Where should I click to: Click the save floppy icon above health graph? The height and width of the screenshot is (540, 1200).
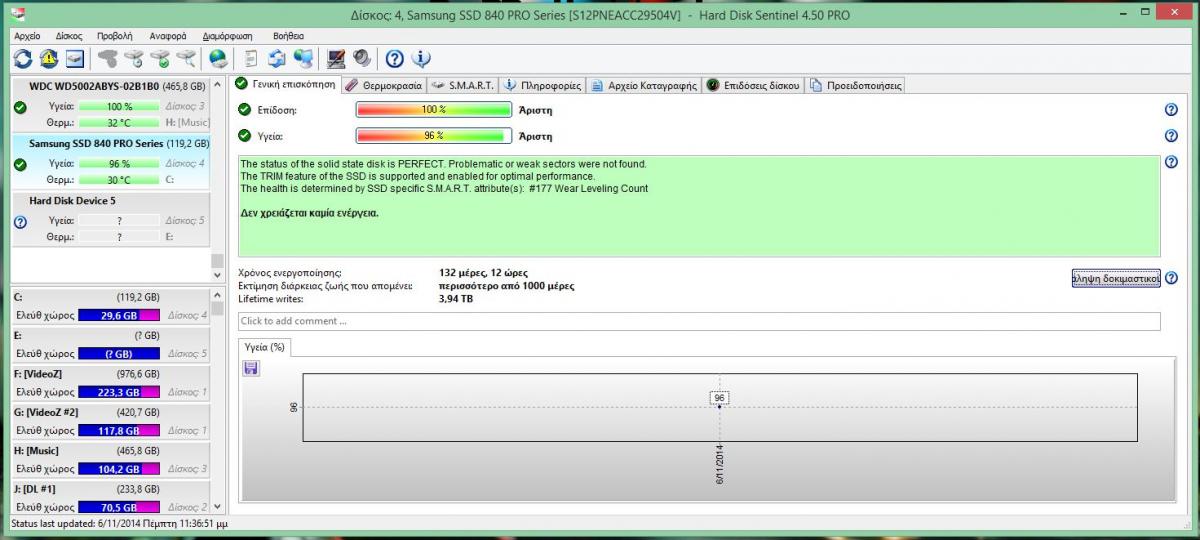pos(251,369)
